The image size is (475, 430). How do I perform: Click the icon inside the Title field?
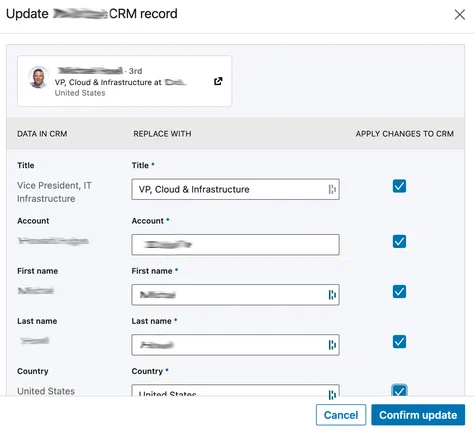332,189
